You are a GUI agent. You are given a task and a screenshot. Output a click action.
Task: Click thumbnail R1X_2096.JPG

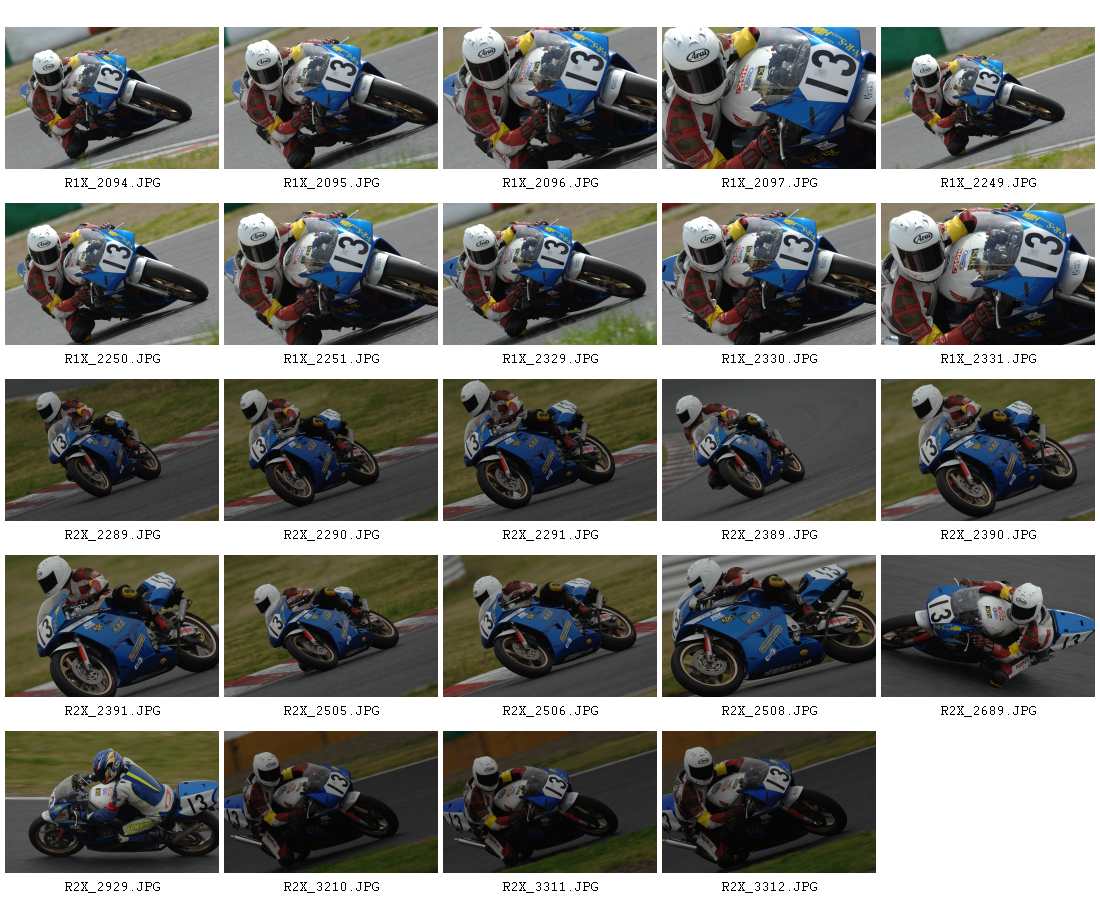[550, 98]
